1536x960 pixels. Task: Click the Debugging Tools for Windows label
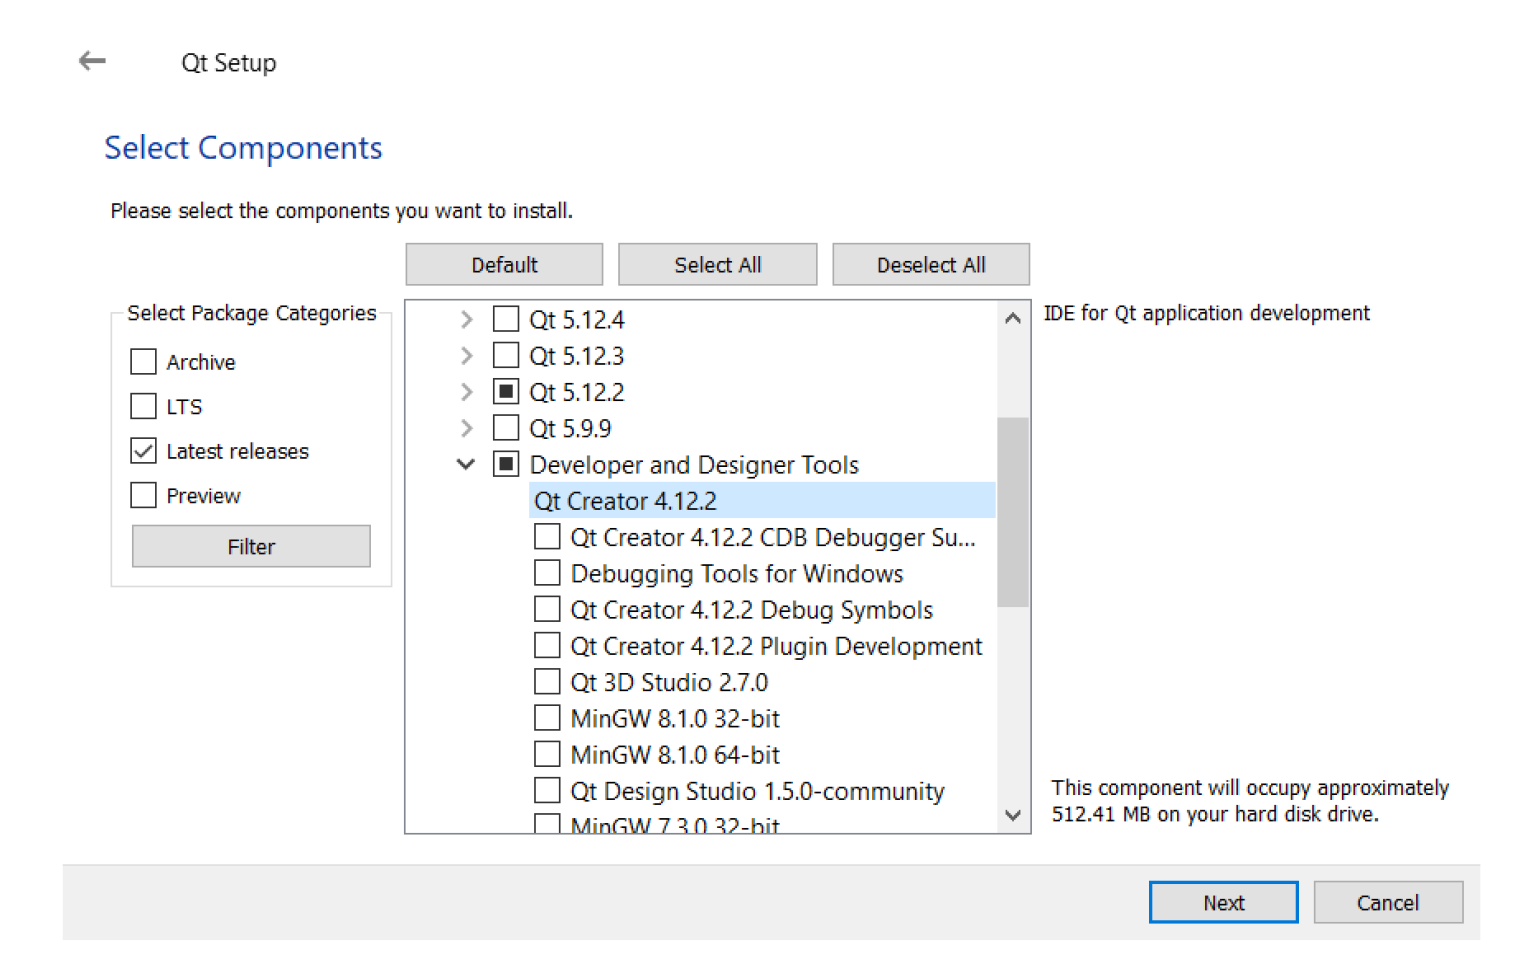coord(737,574)
